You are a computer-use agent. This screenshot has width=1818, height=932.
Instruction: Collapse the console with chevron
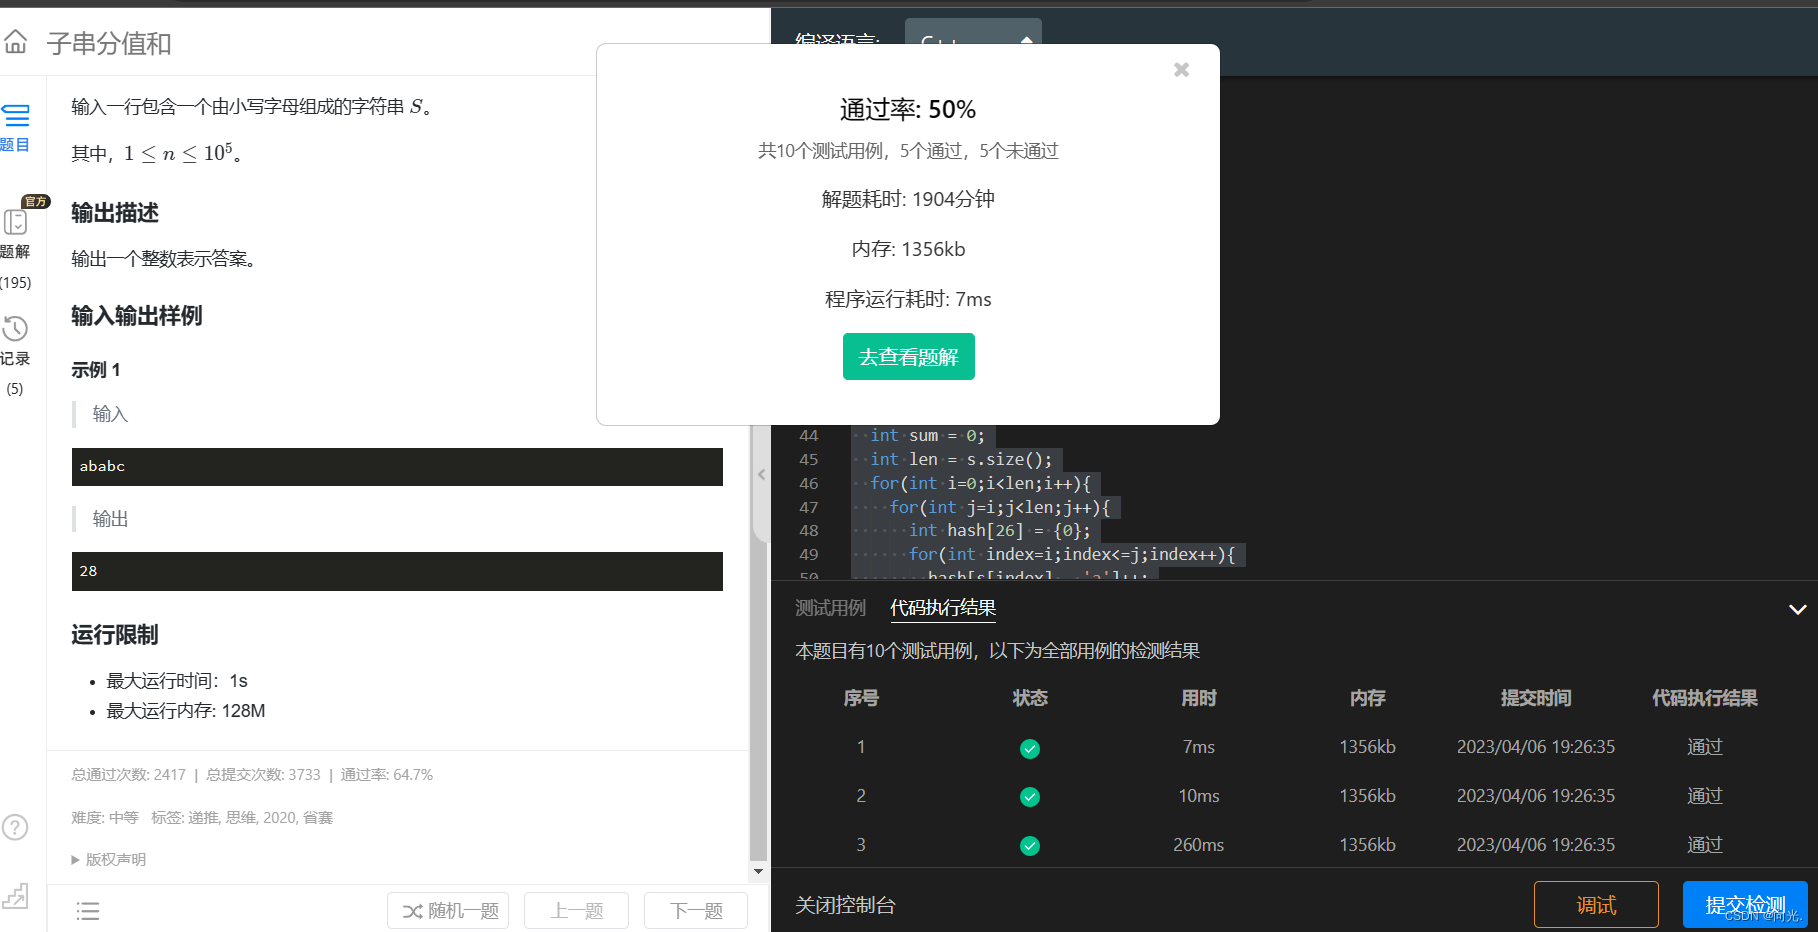click(x=1797, y=609)
